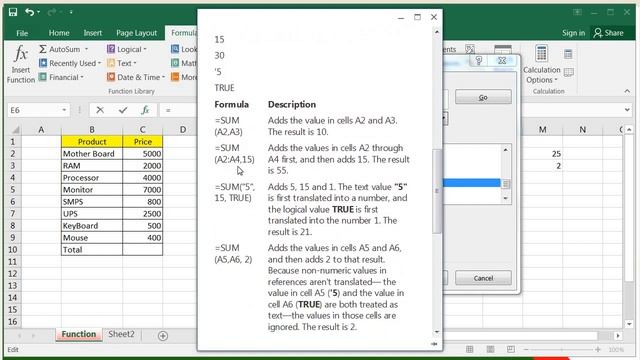The image size is (640, 360).
Task: Customize Quick Access Toolbar dropdown
Action: (x=71, y=12)
